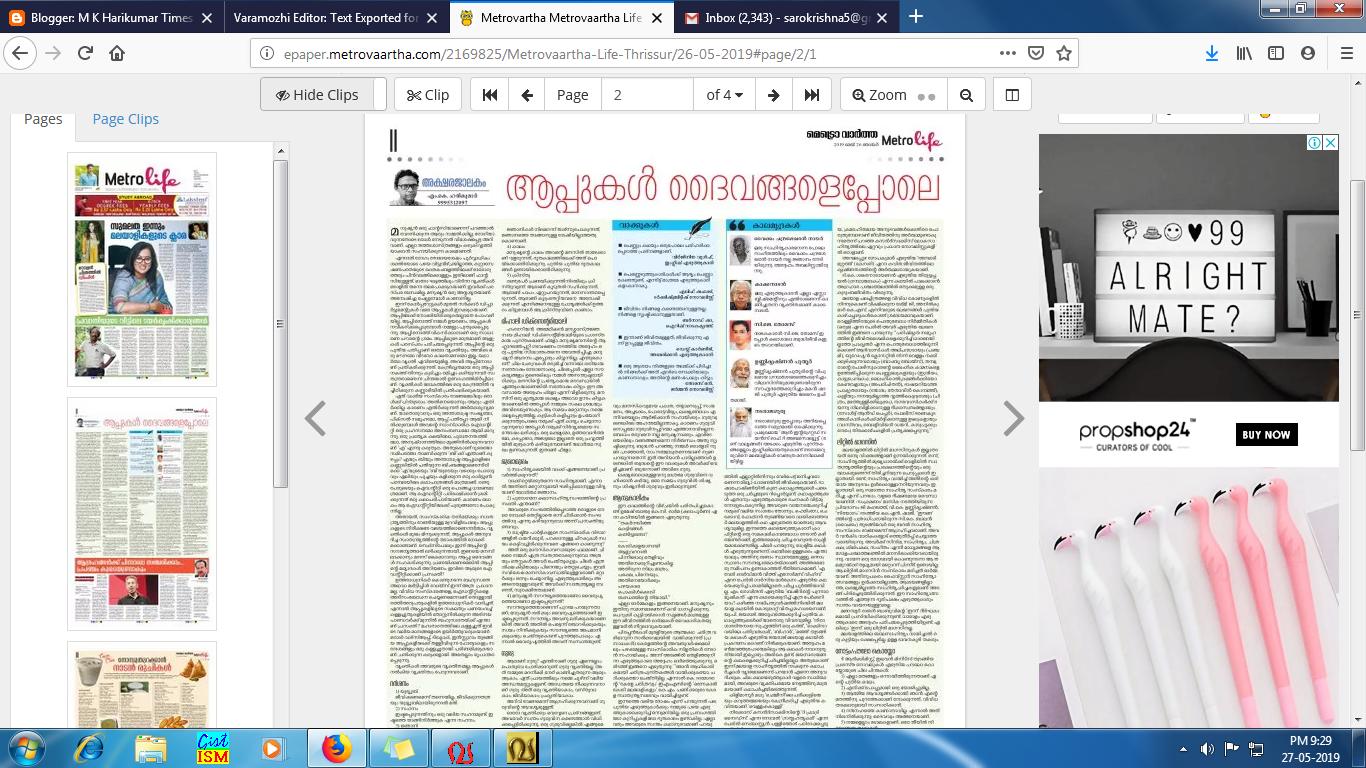Click the Zoom in button
The height and width of the screenshot is (768, 1366).
(879, 95)
